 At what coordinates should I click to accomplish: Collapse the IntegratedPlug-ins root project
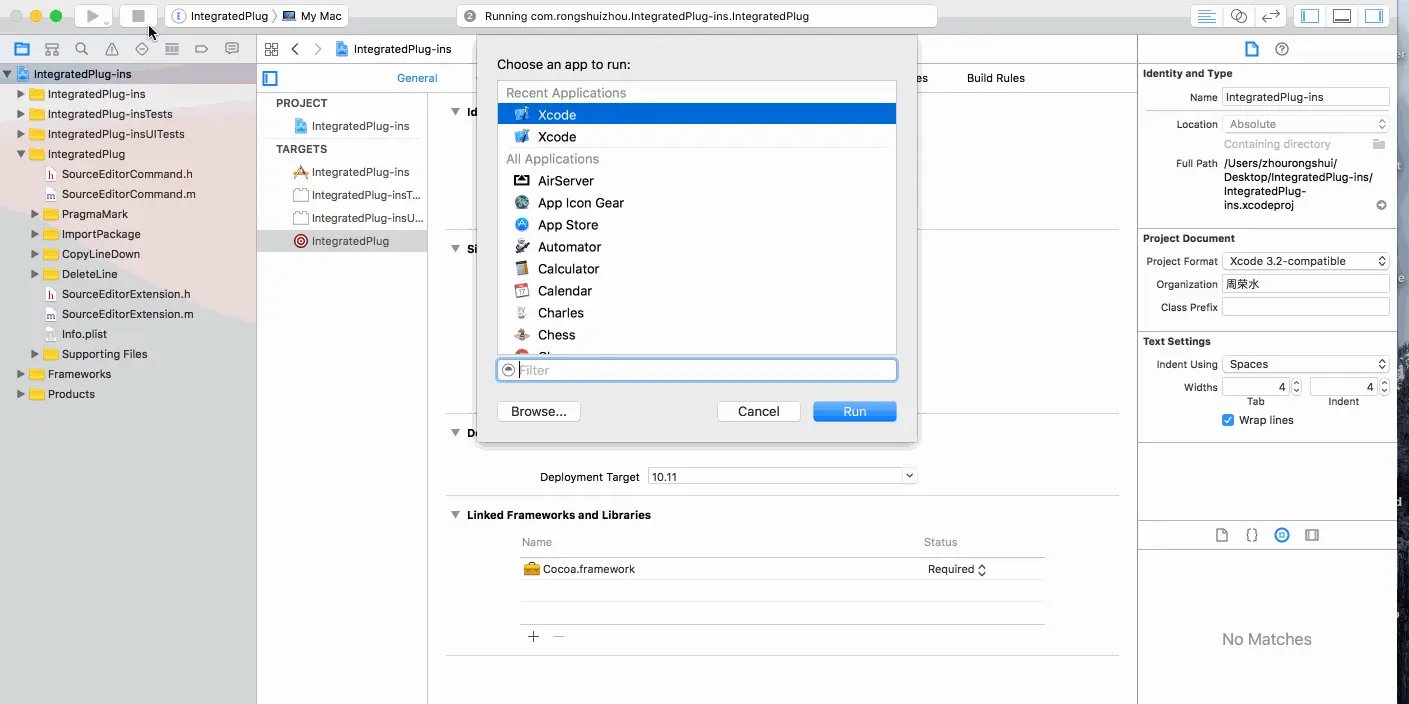tap(7, 74)
